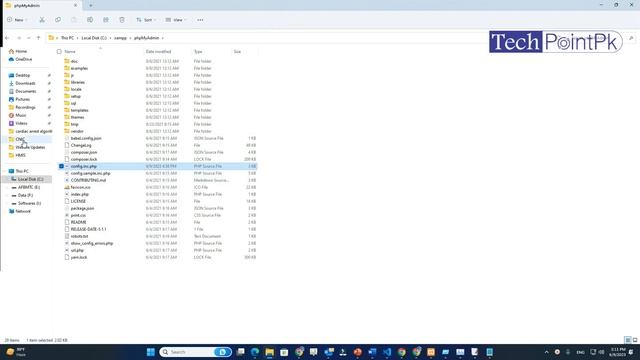Select the templates folder
Image resolution: width=640 pixels, height=360 pixels.
(79, 110)
